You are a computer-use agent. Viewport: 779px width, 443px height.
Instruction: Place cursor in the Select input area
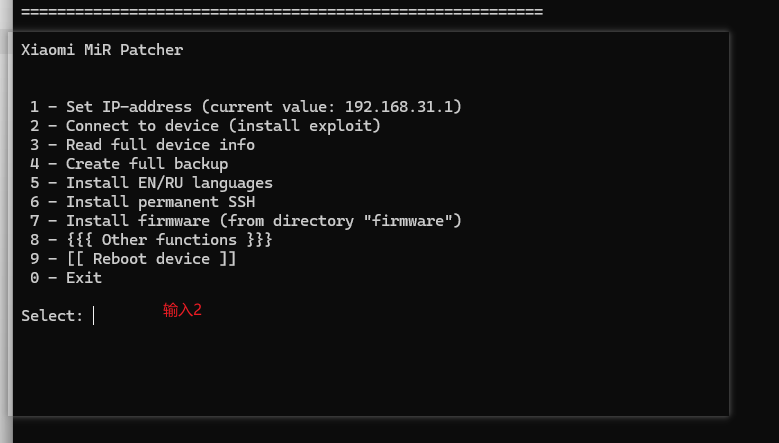click(x=94, y=316)
